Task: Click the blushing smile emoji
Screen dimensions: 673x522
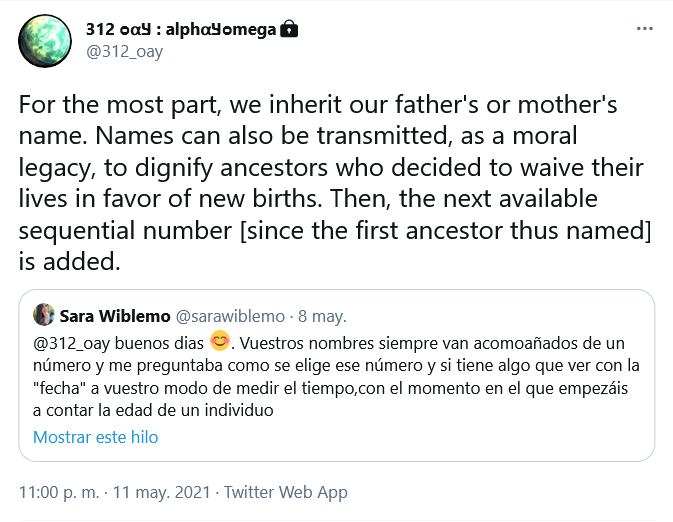Action: pos(220,342)
